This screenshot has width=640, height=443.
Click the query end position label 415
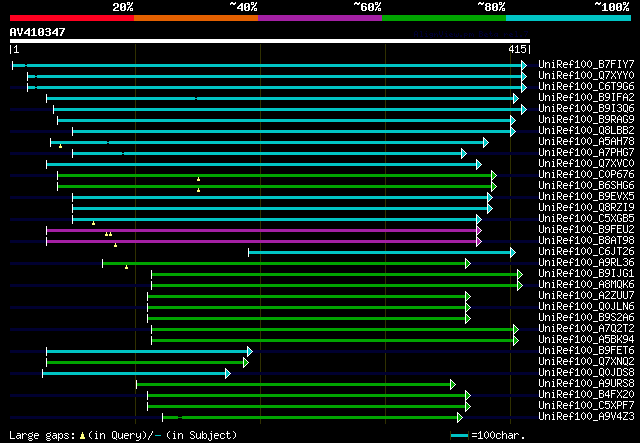517,49
